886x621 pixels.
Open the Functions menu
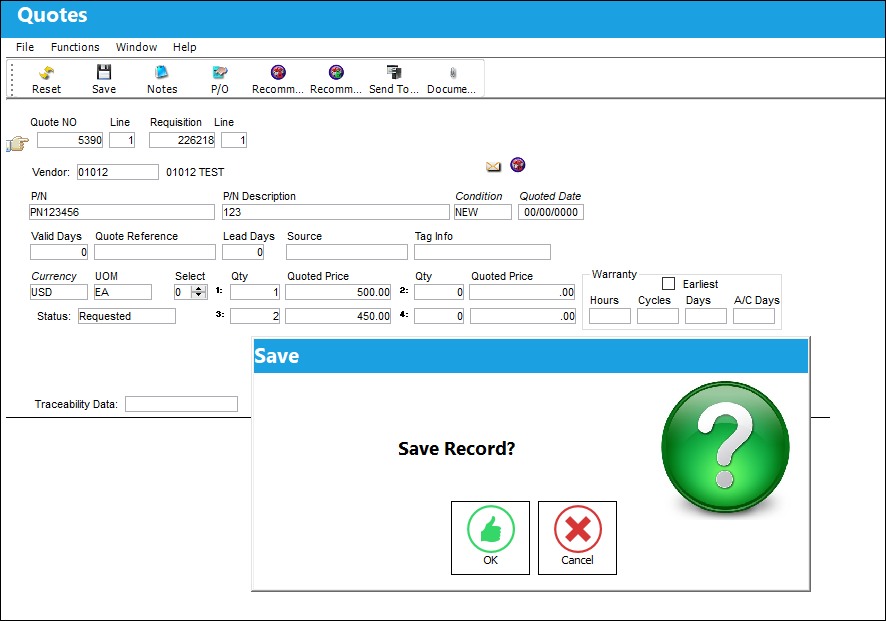(x=75, y=47)
